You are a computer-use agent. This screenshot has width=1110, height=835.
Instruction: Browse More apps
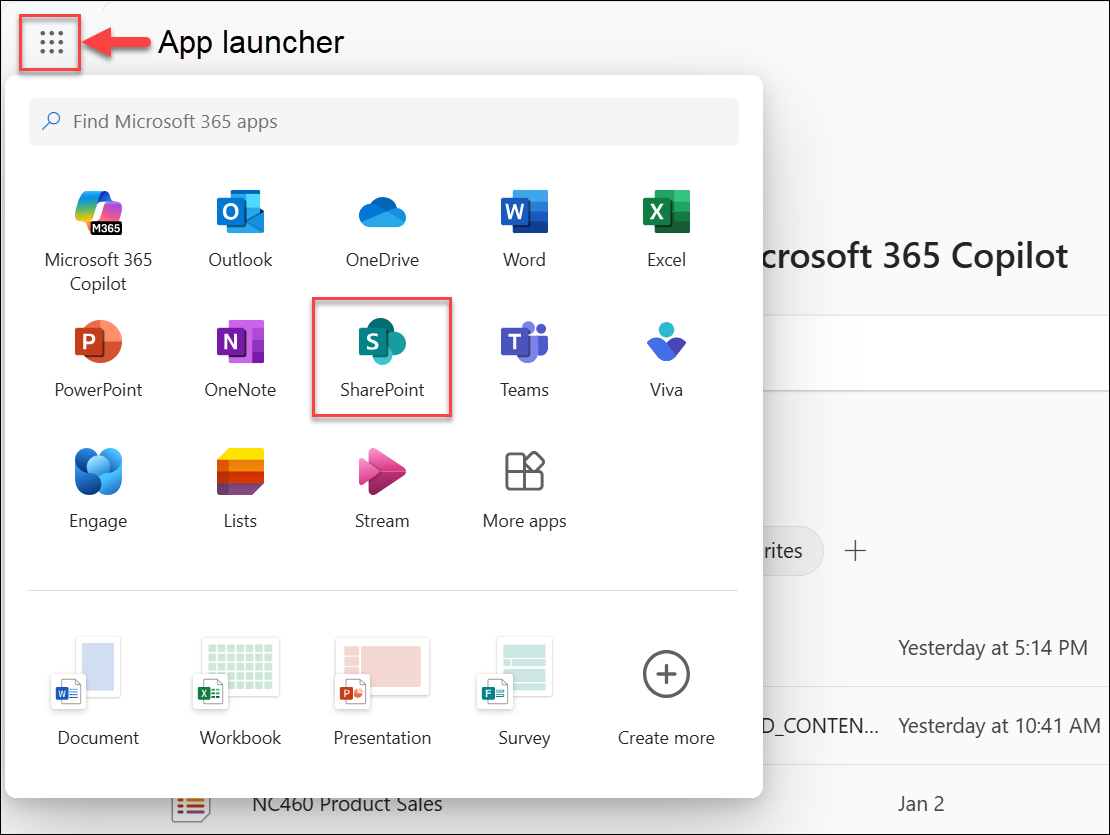tap(524, 489)
